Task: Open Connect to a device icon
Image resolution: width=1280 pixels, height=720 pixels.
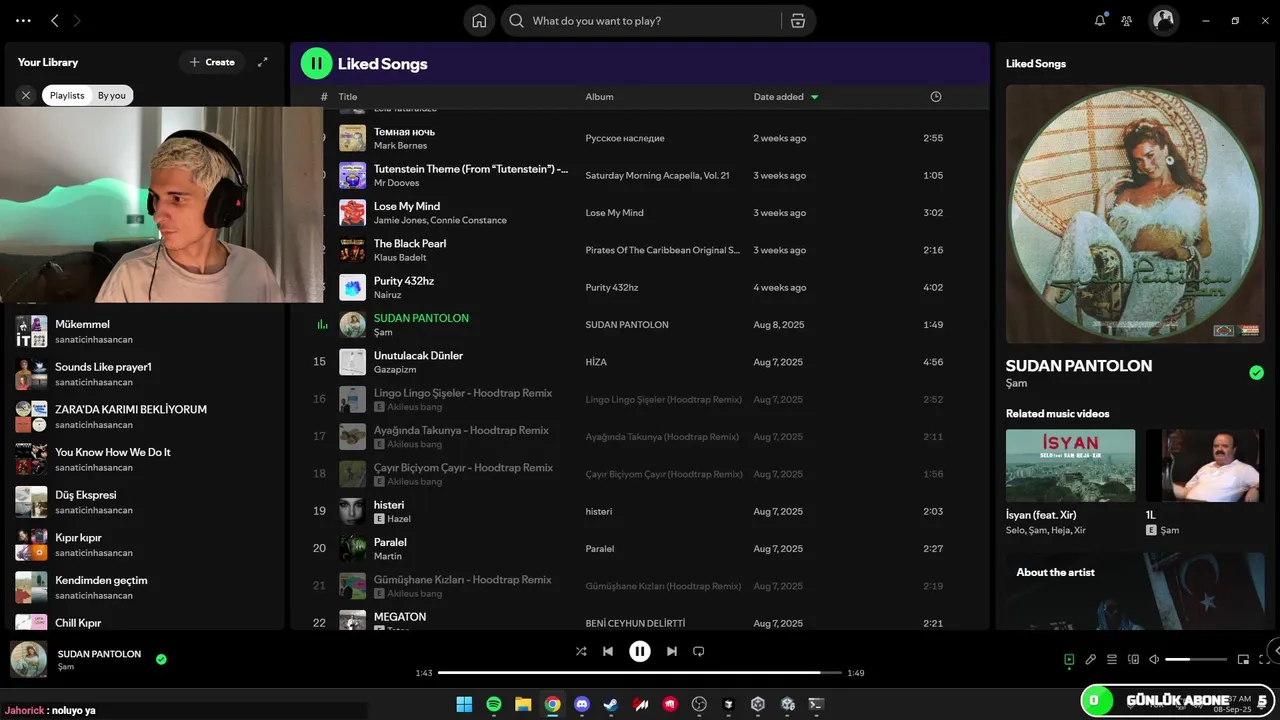Action: coord(1133,659)
